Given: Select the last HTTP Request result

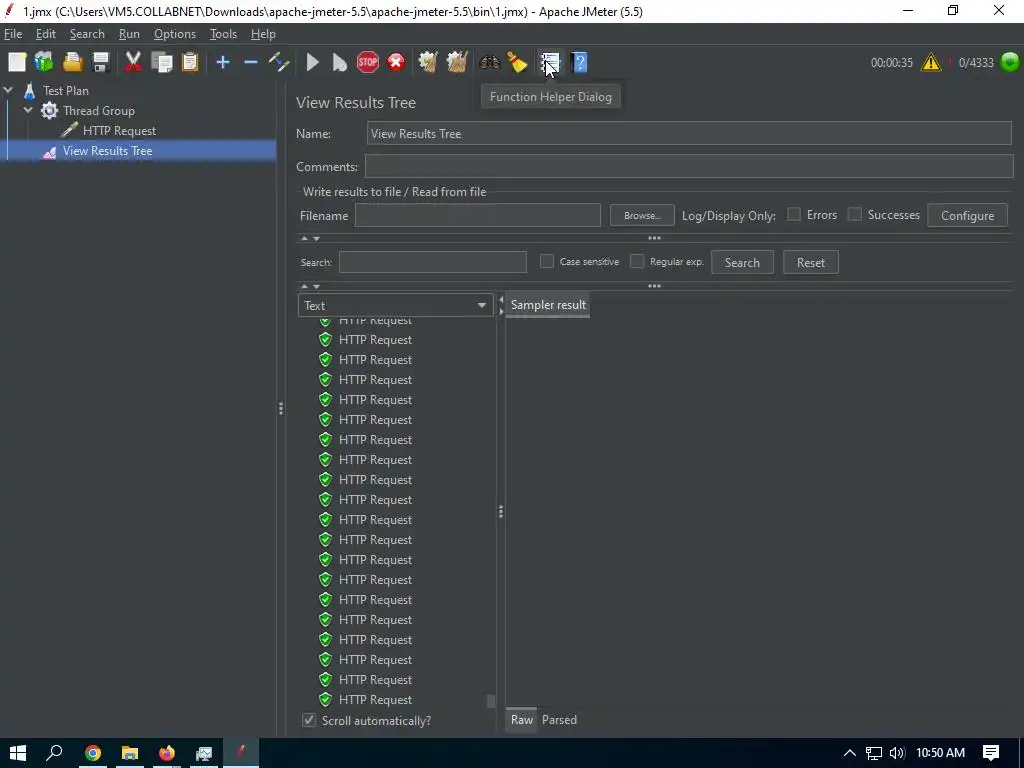Looking at the screenshot, I should (x=375, y=699).
